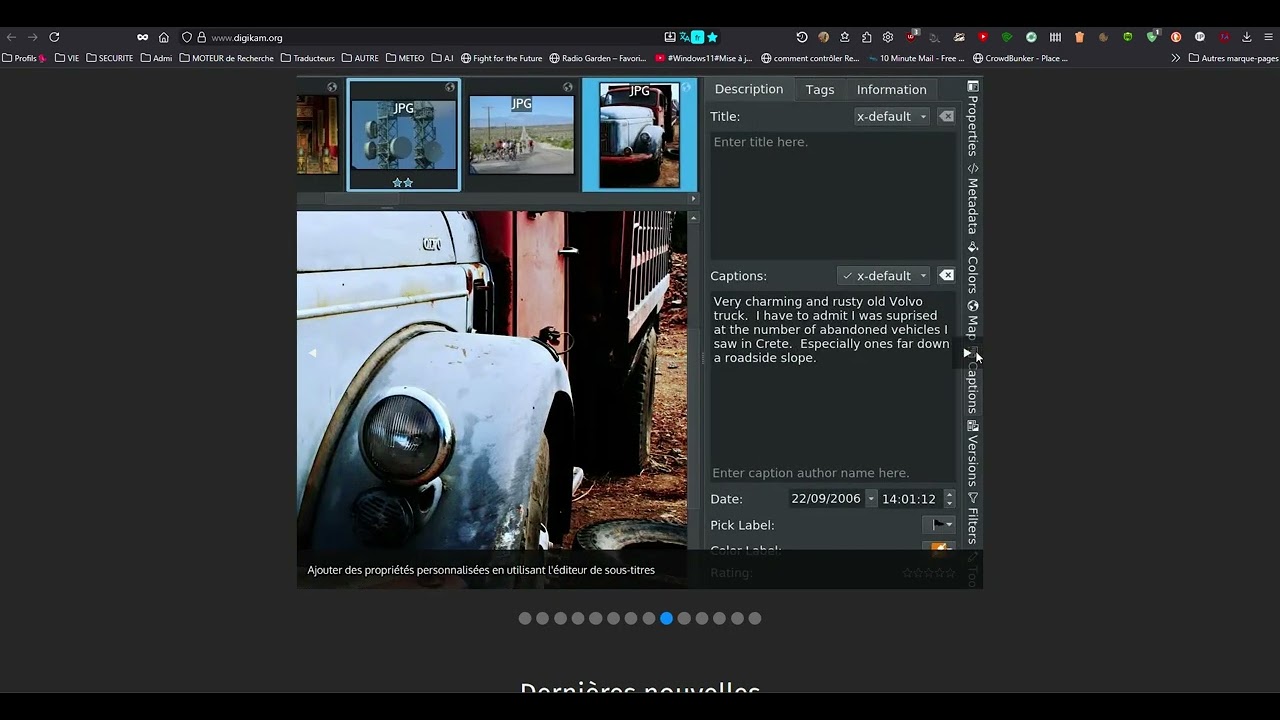1280x720 pixels.
Task: Open the MOTEUR de Recherche bookmark folder
Action: coord(227,58)
